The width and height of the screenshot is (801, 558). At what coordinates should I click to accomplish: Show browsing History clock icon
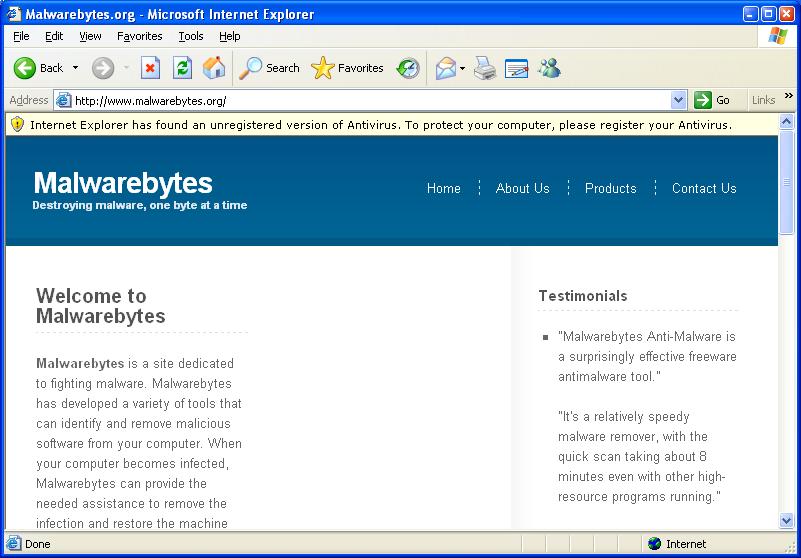408,68
